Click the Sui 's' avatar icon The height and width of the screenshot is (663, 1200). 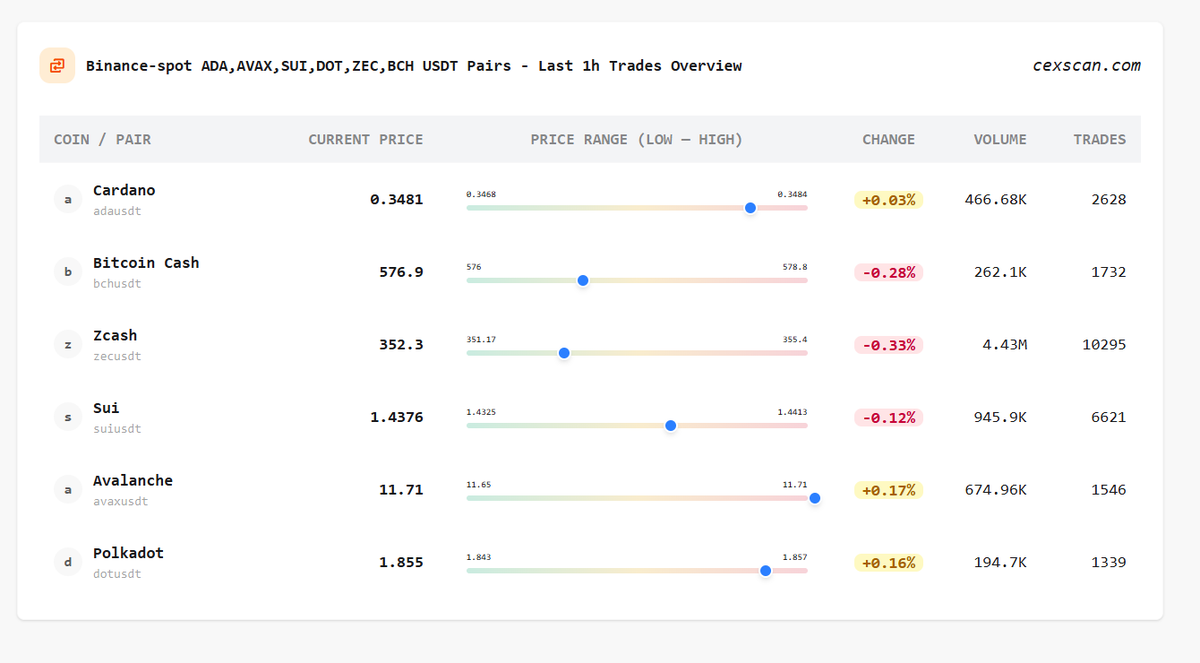coord(68,417)
